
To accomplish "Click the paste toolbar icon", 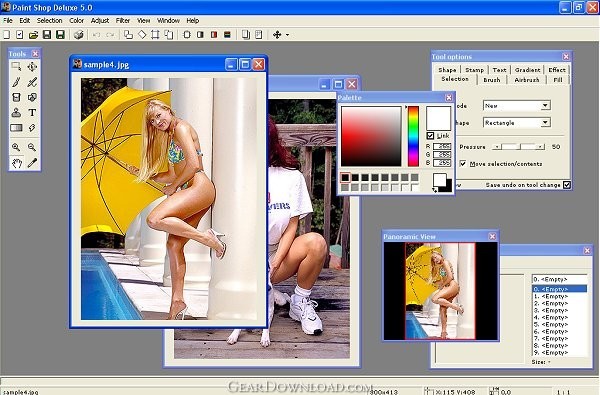I will (x=259, y=35).
